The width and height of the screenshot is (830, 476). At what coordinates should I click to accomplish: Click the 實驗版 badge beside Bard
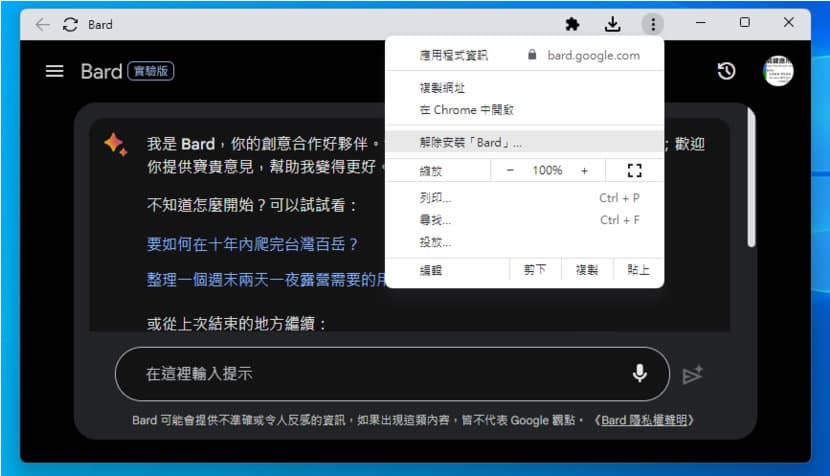click(x=151, y=71)
